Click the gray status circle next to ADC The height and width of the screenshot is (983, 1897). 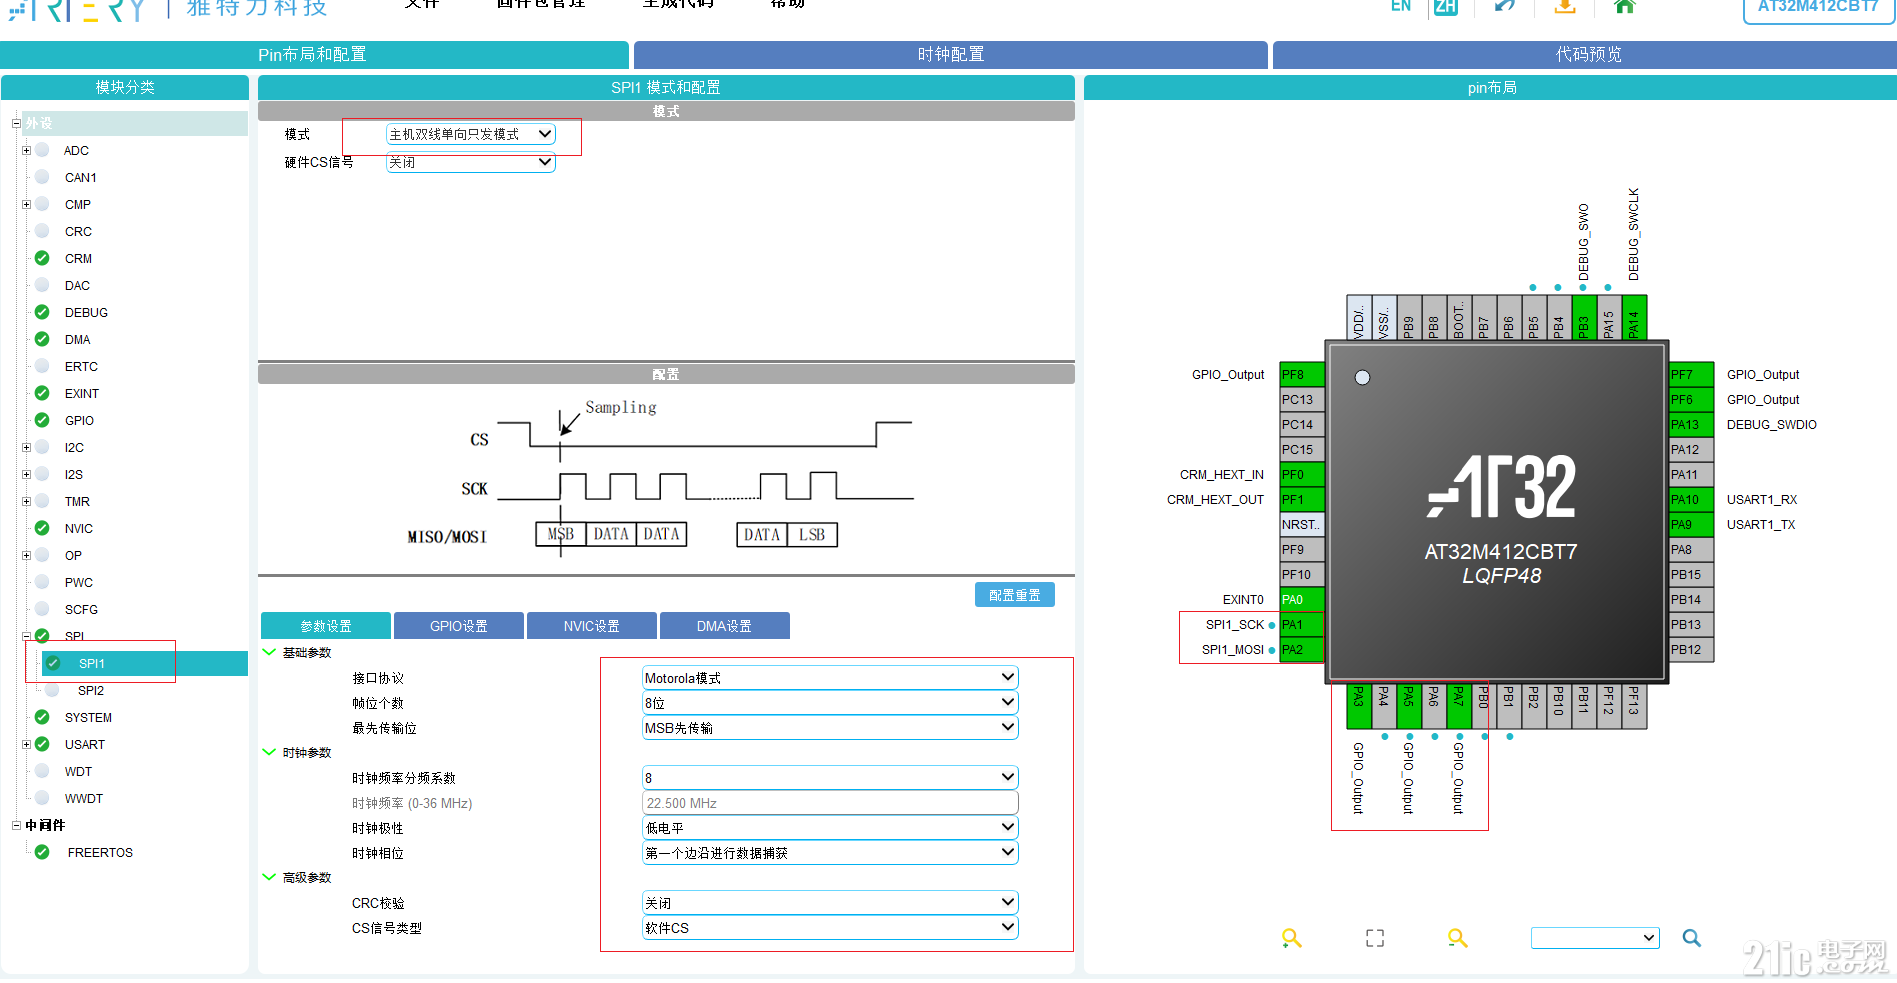[42, 150]
